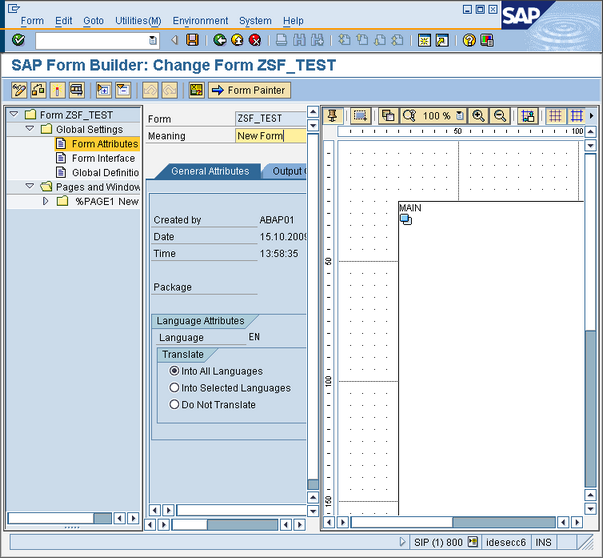Image resolution: width=603 pixels, height=558 pixels.
Task: Click the Expand node toolbar icon
Action: [x=104, y=90]
